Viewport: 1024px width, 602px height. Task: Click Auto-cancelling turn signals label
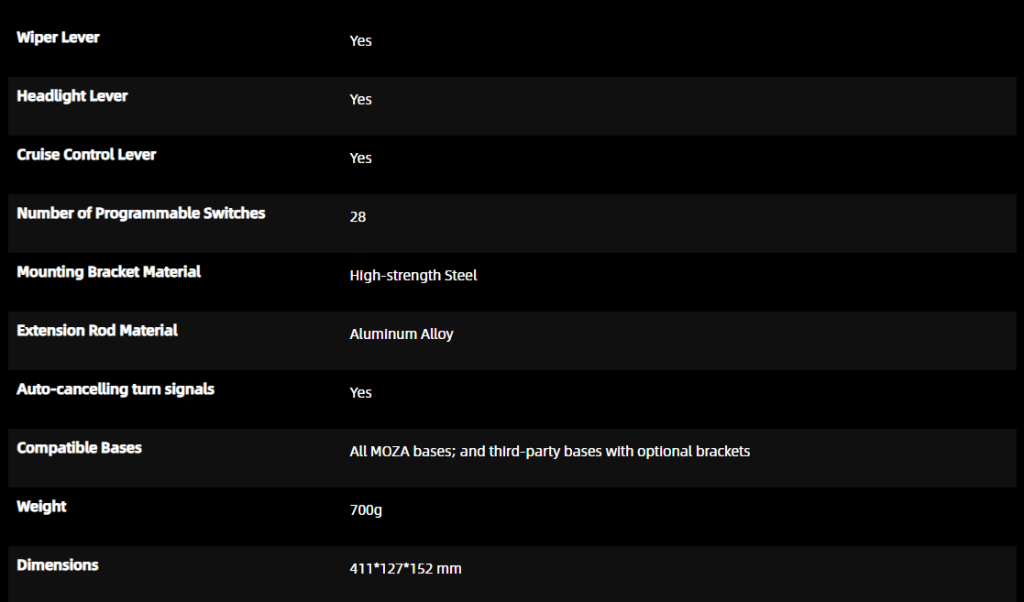(x=115, y=389)
